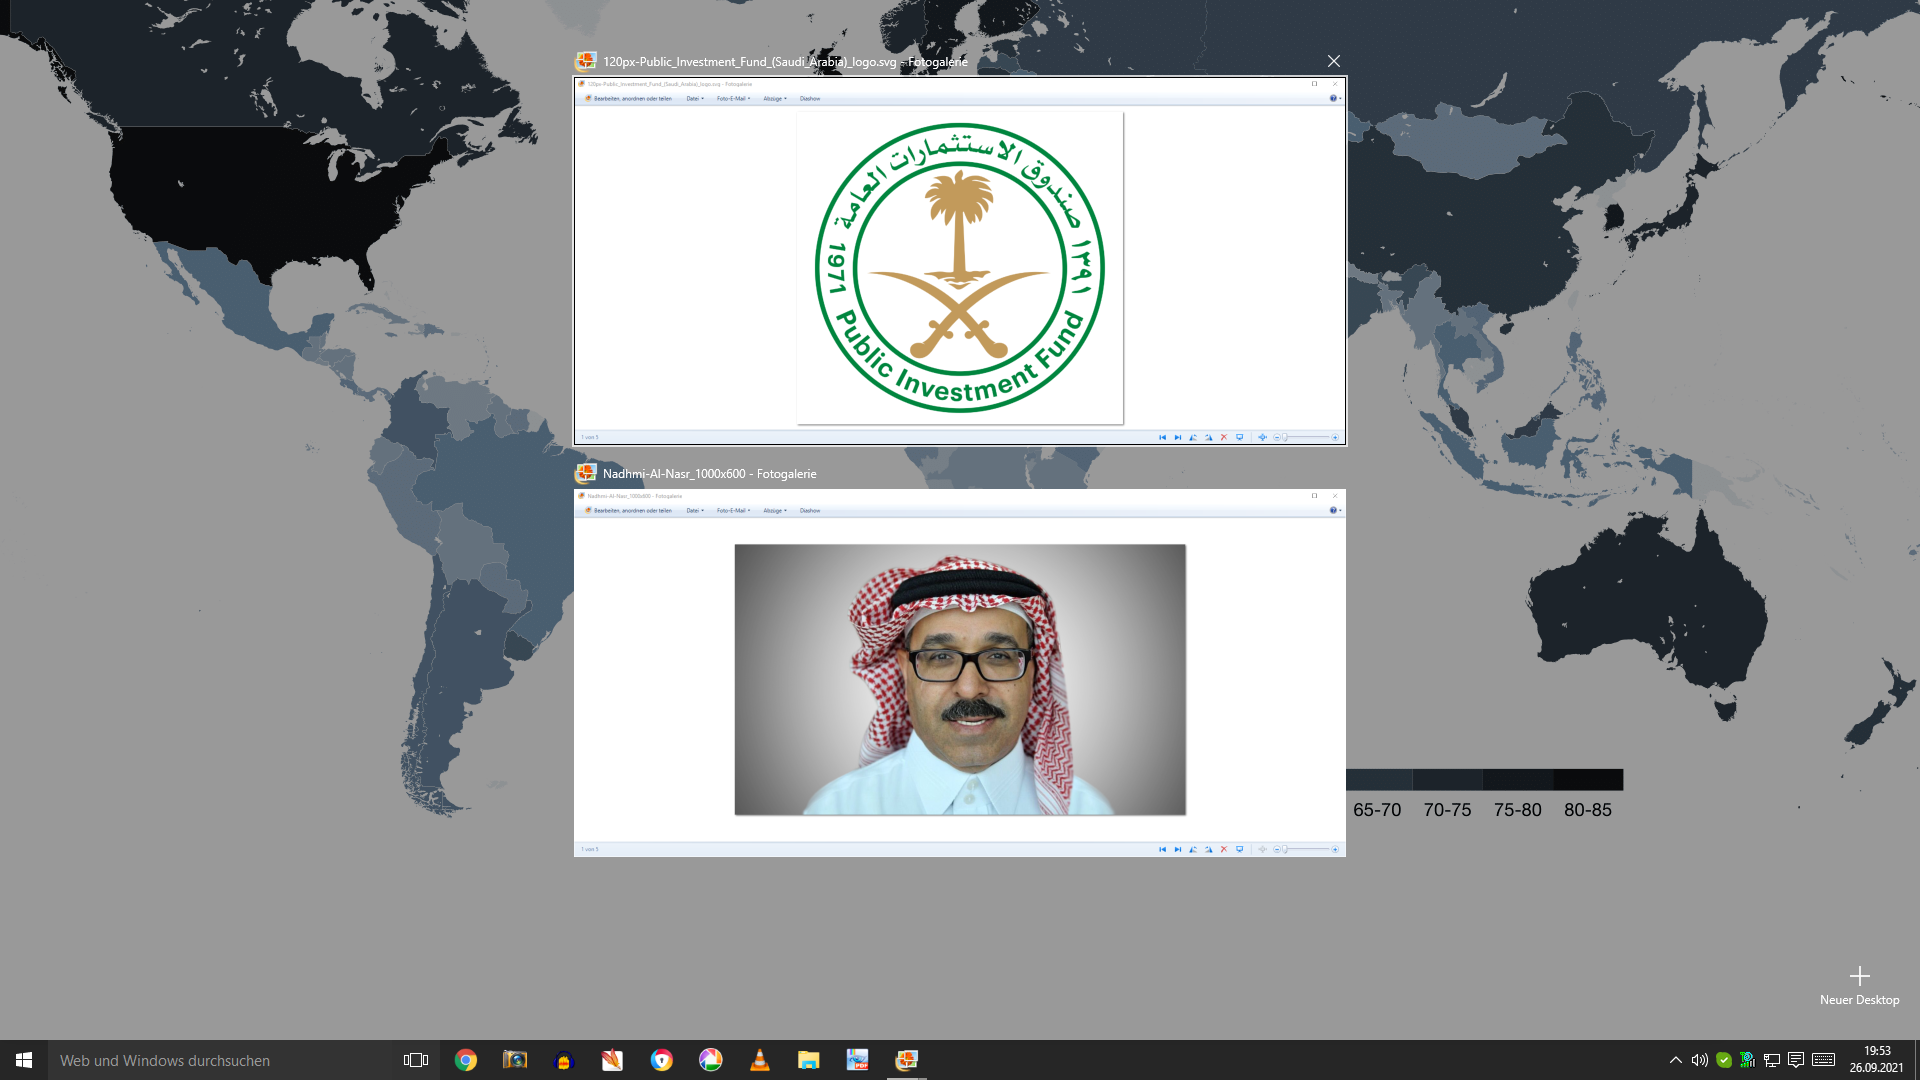Close the Public Investment Fund logo window in Task View
This screenshot has width=1920, height=1080.
[x=1333, y=62]
